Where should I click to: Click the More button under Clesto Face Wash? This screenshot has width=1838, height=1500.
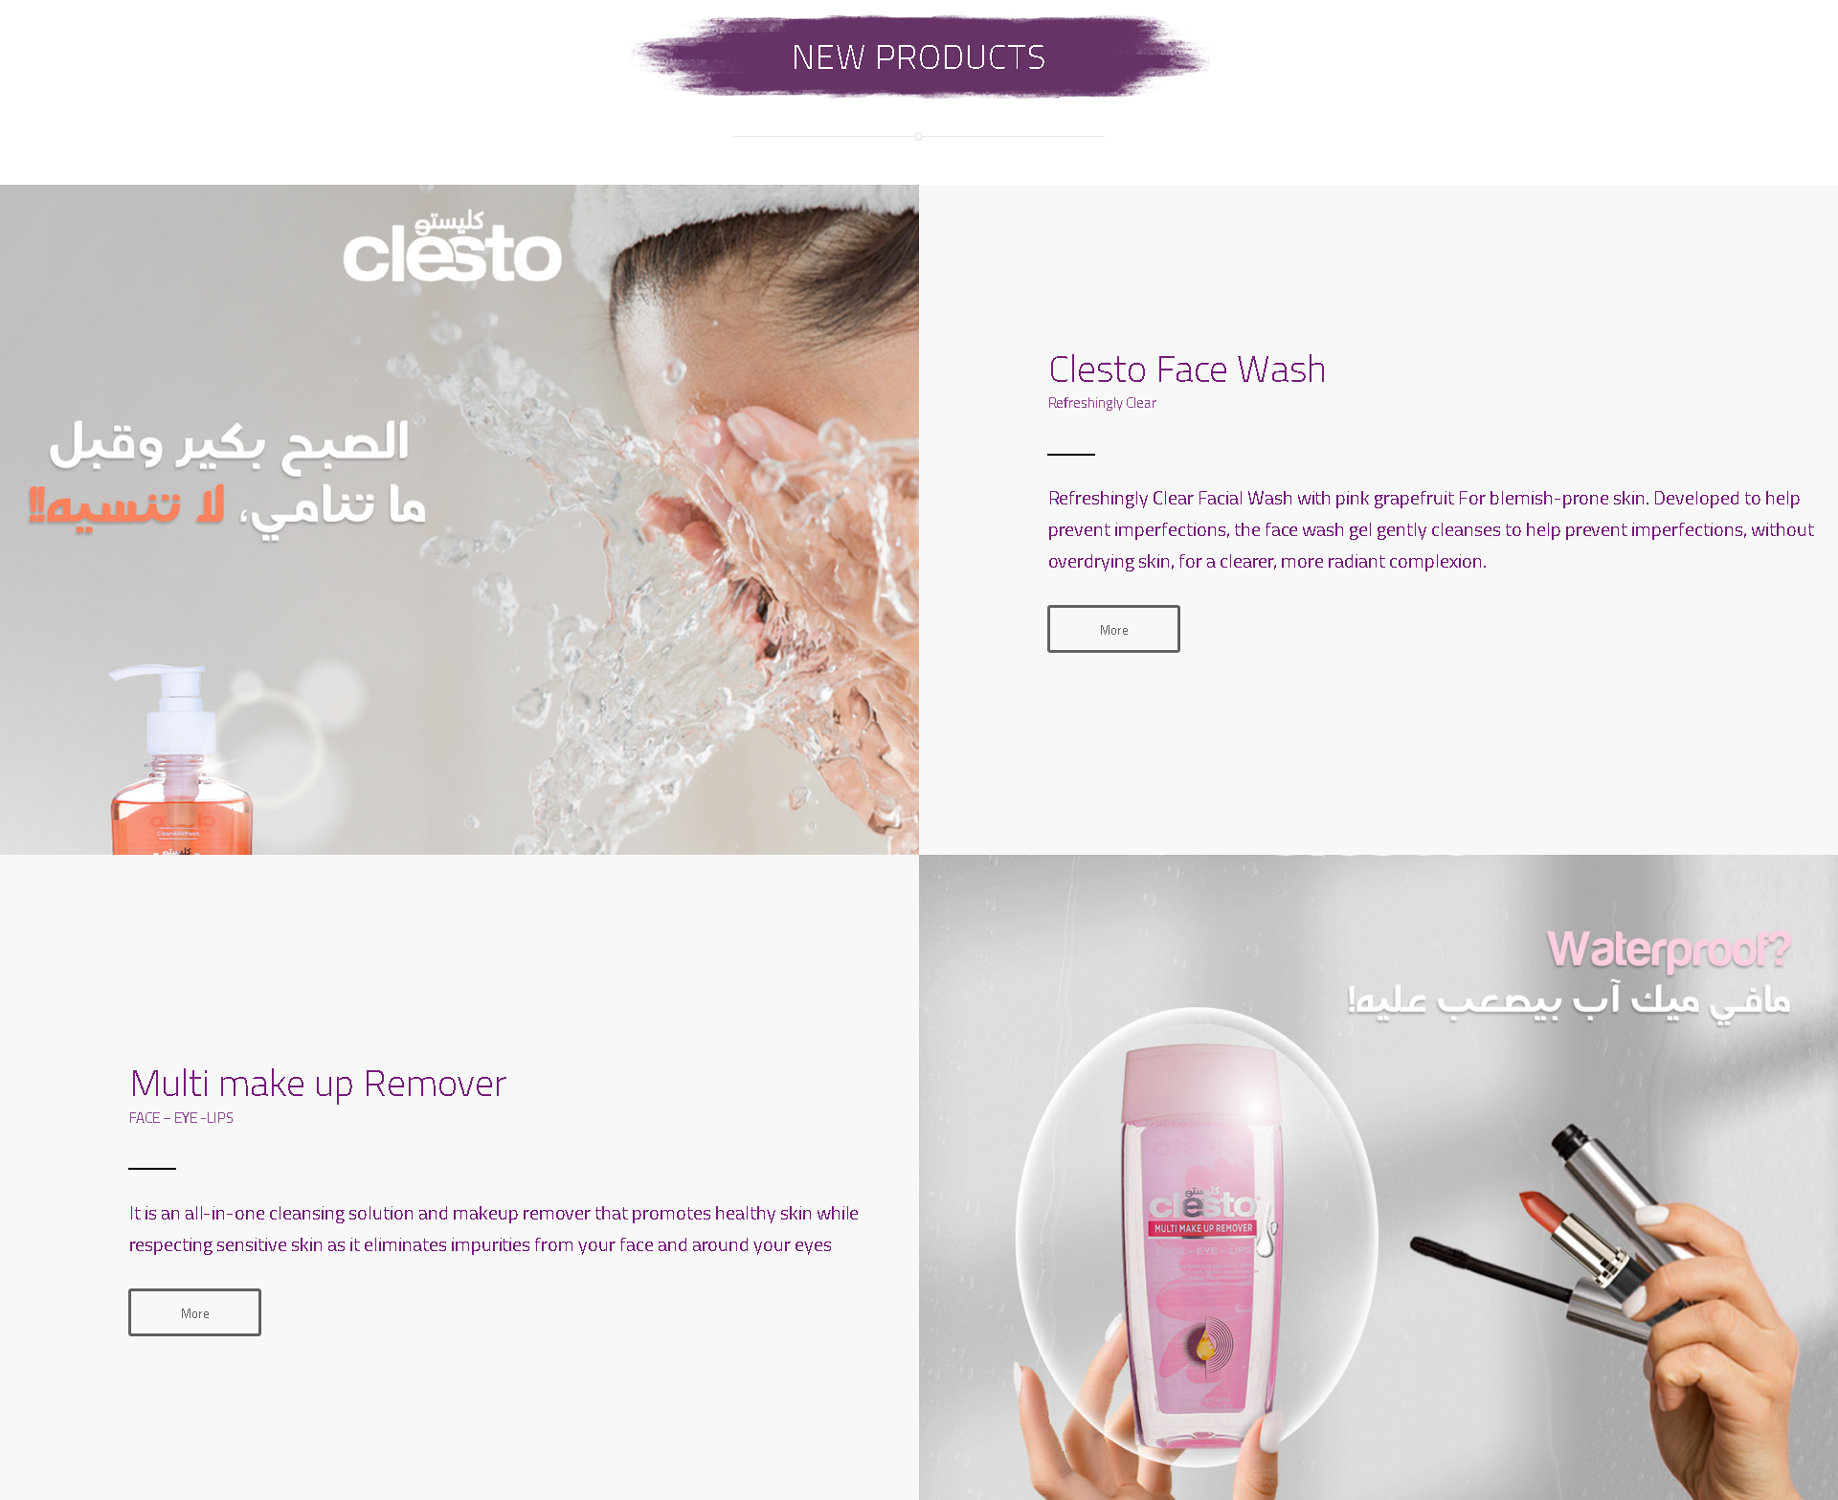pos(1113,629)
